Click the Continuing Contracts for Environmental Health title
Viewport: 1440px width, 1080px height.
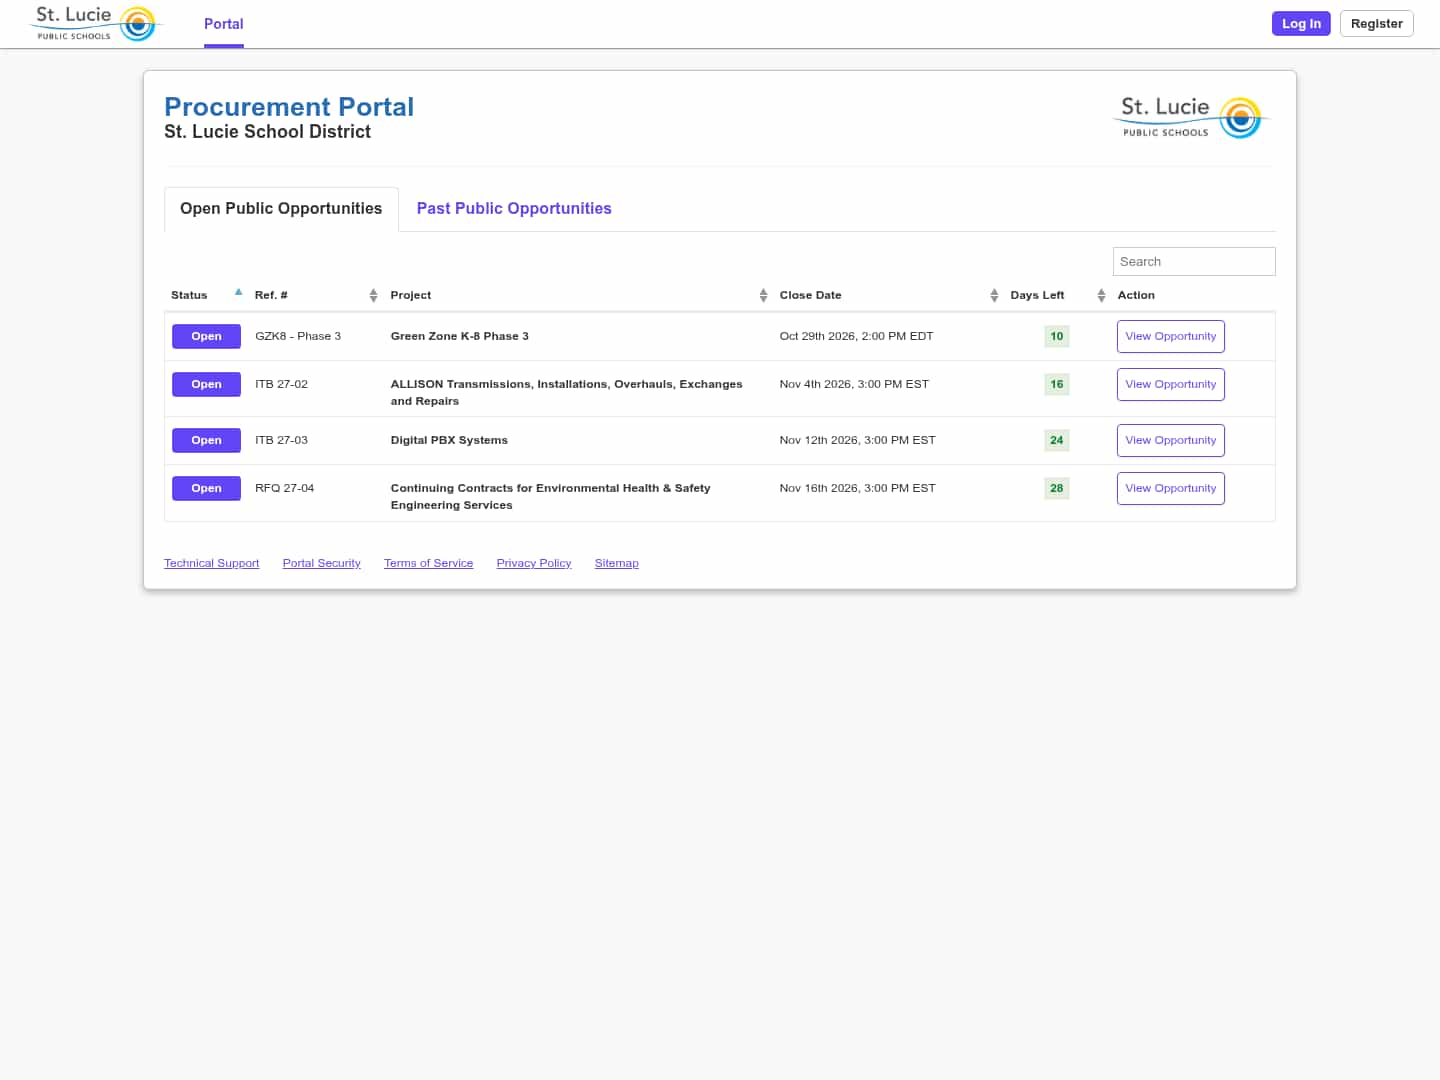[x=551, y=496]
